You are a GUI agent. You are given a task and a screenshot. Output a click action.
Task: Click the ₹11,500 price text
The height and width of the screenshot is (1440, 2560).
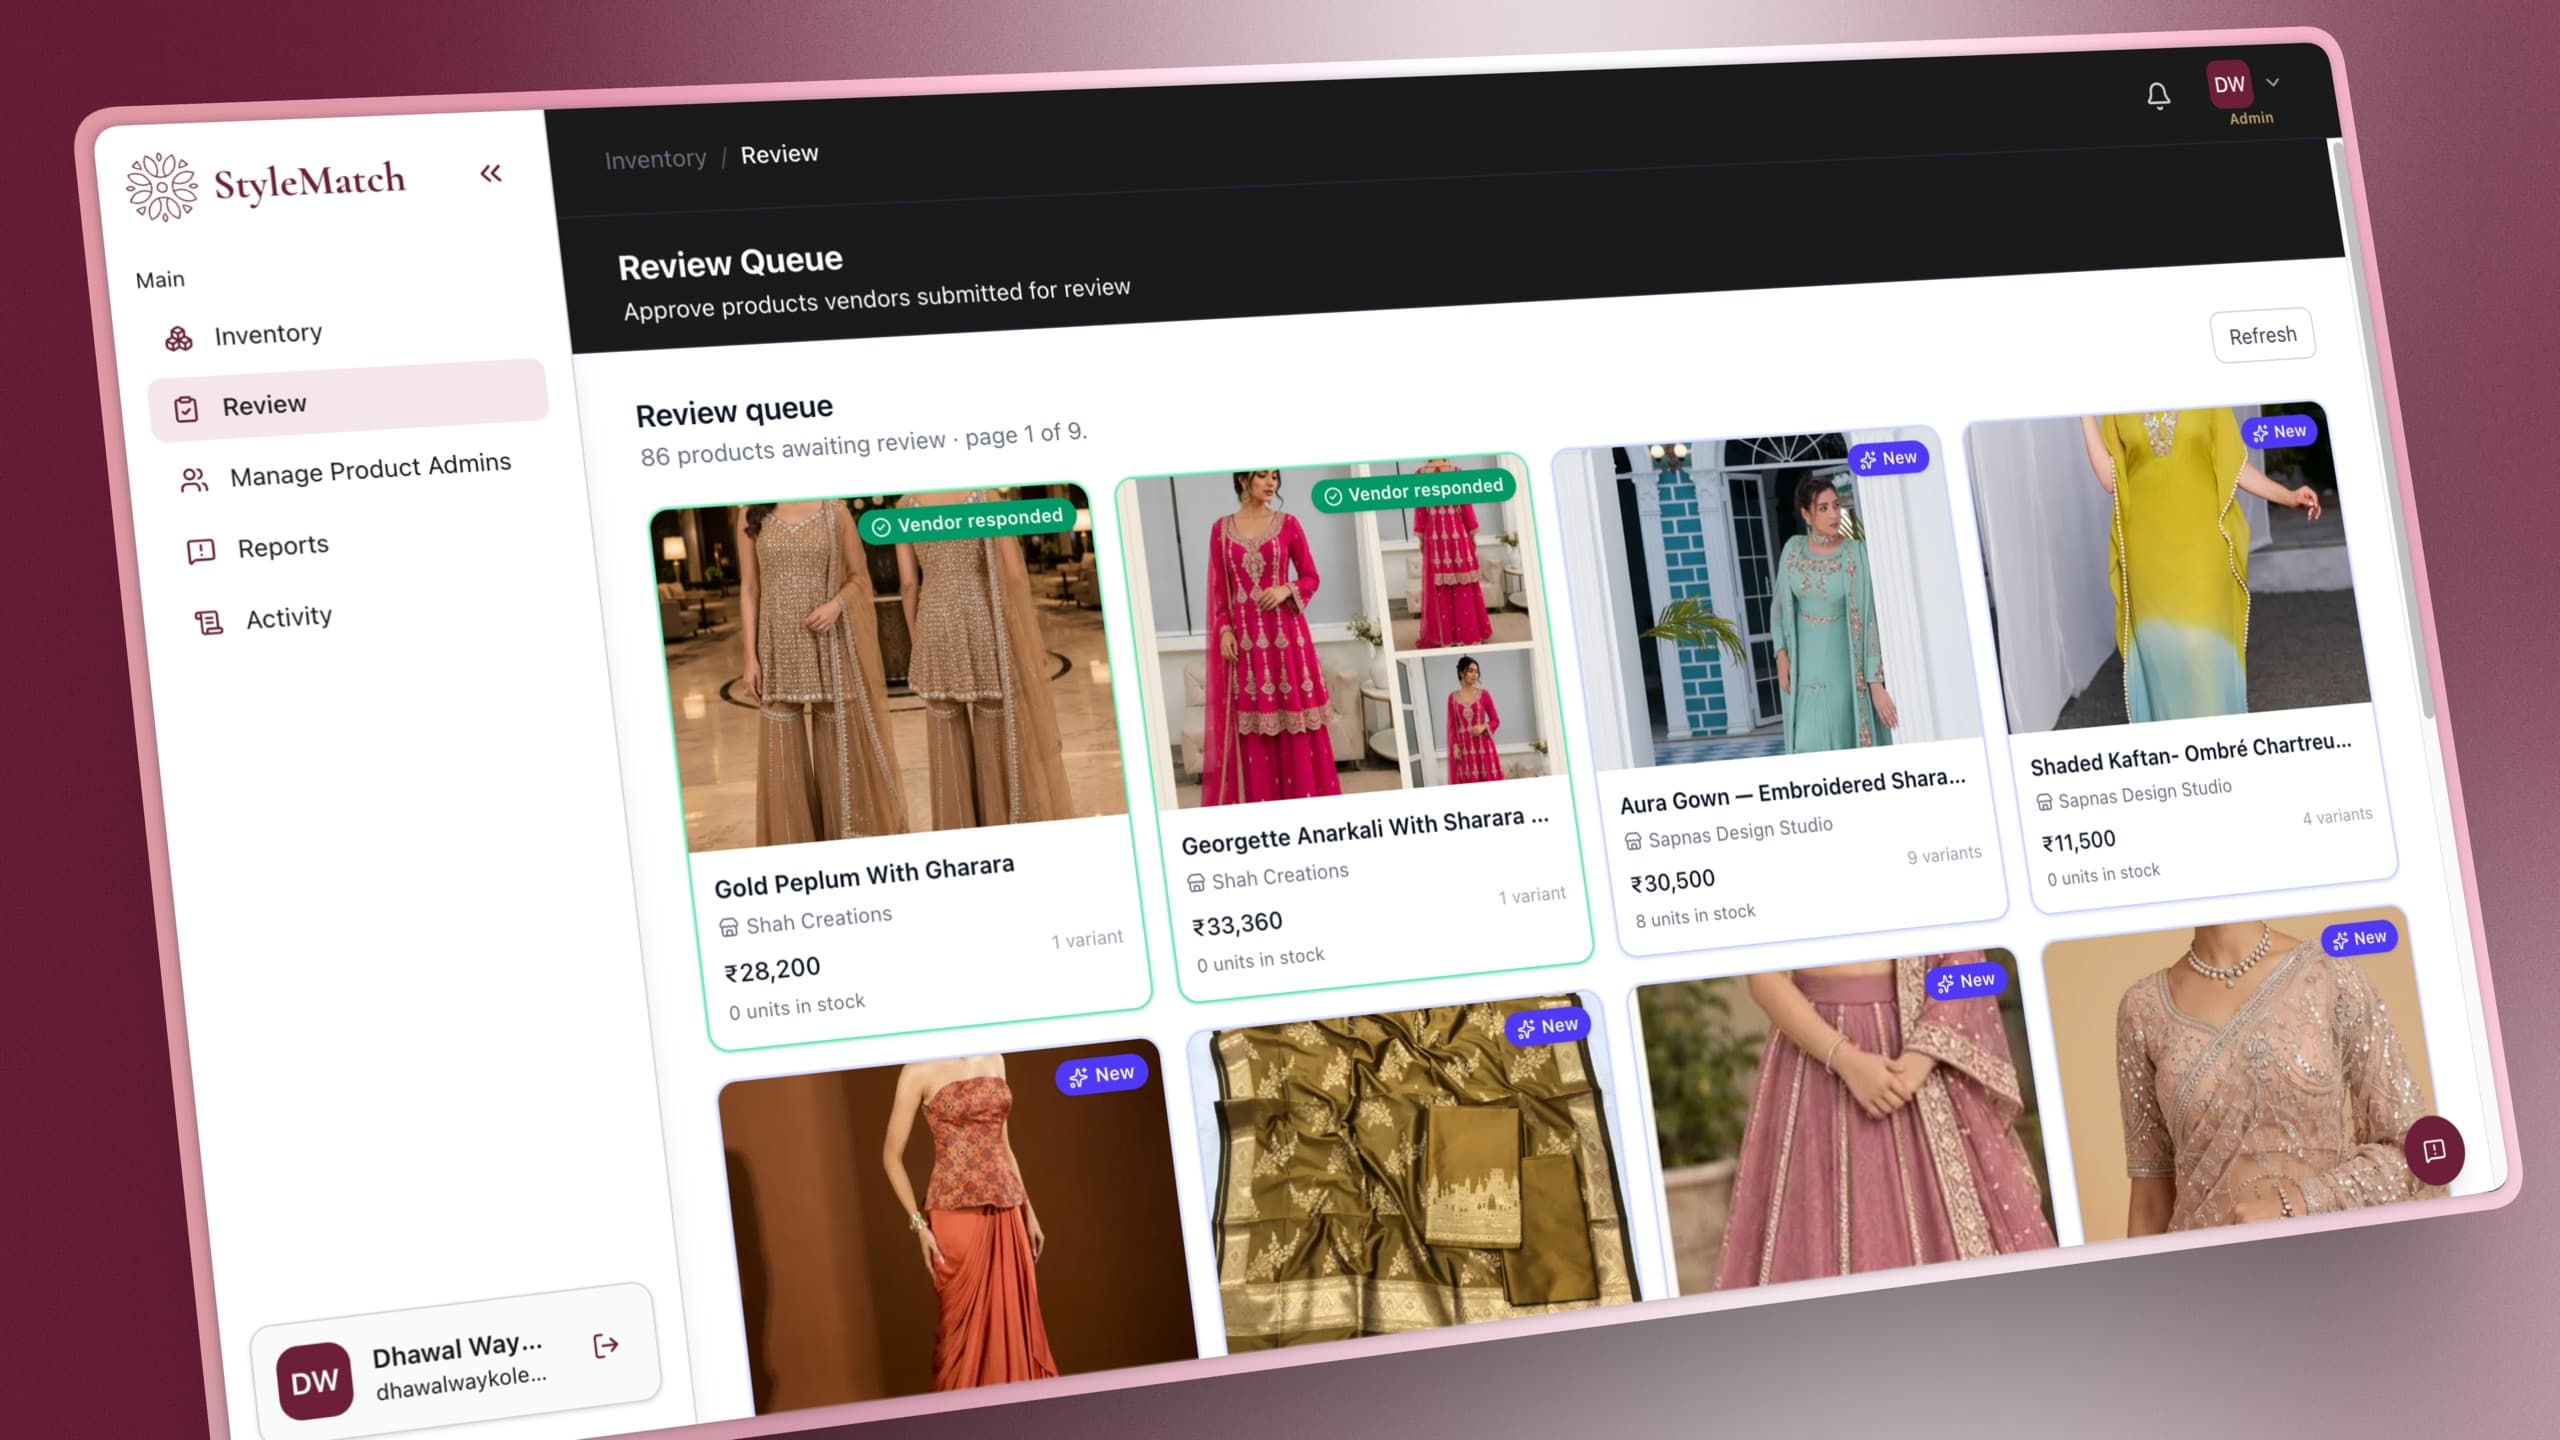[2078, 841]
